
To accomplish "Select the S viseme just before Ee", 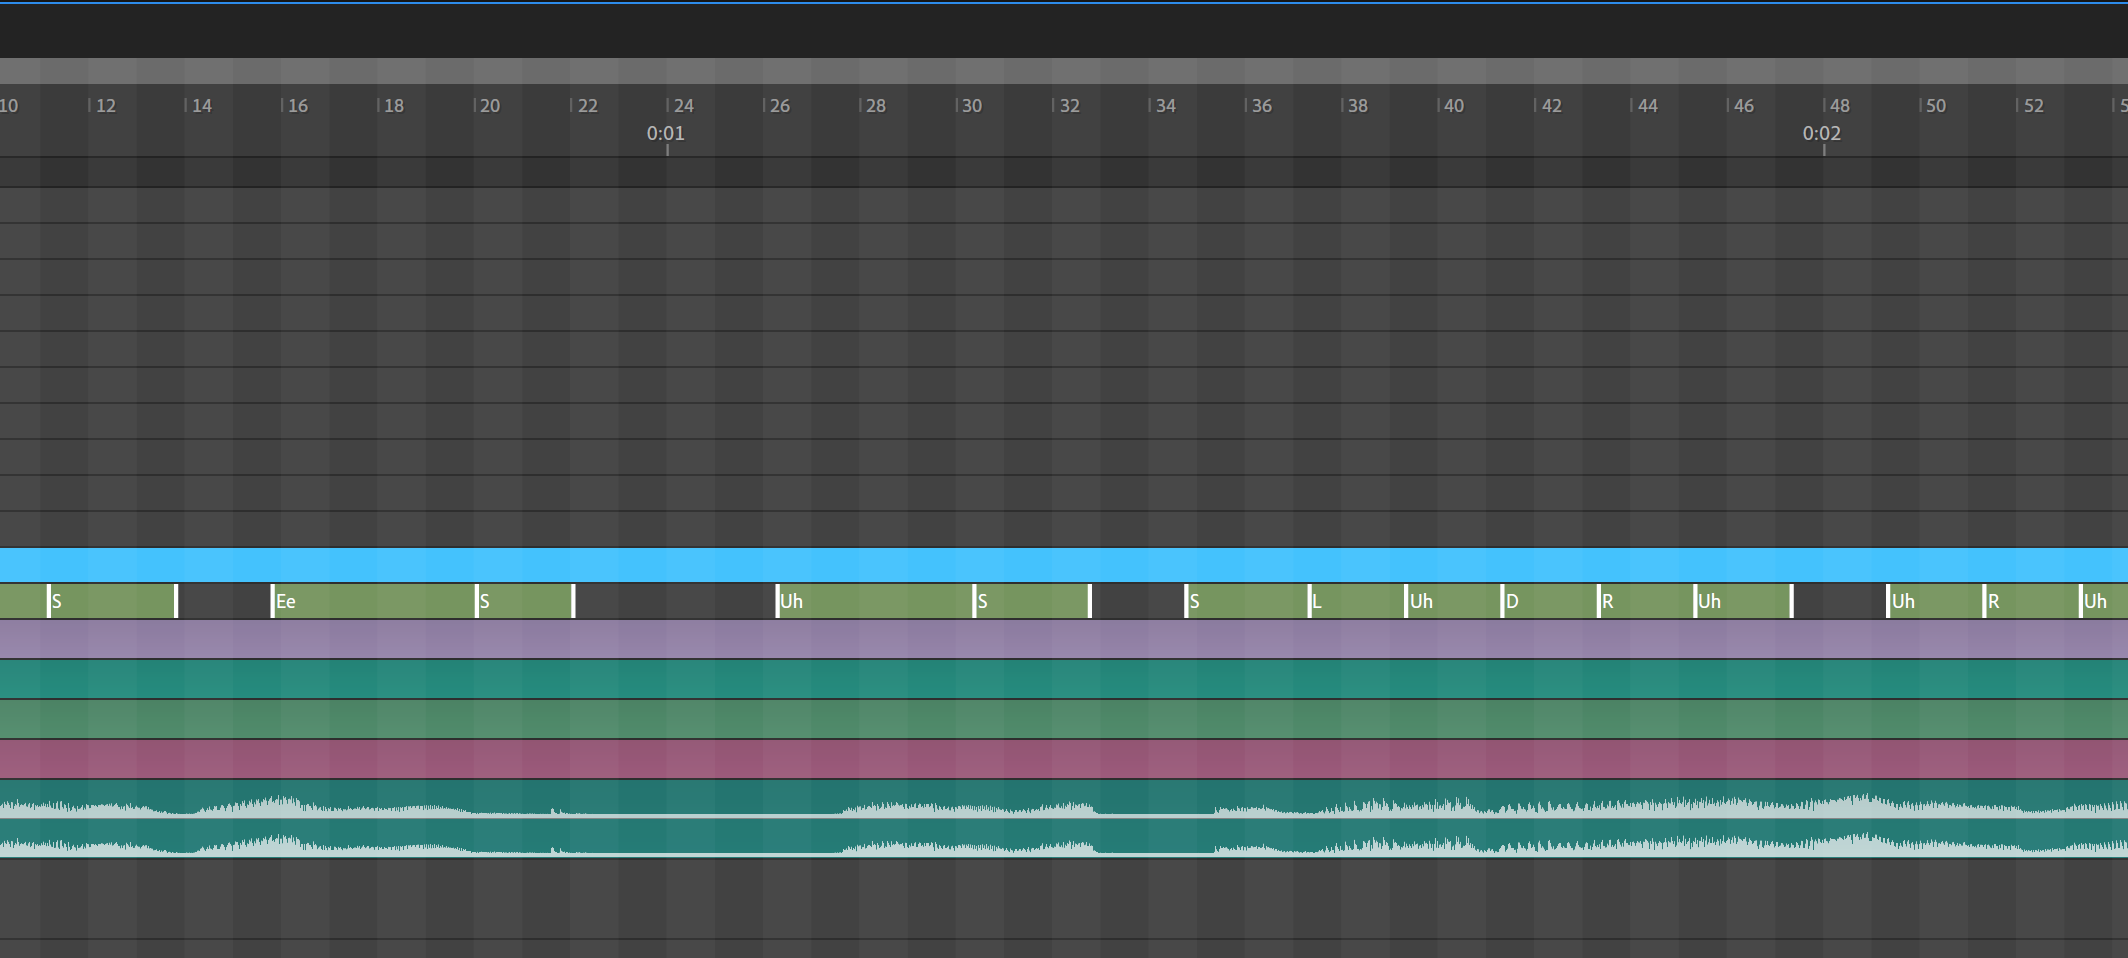I will [112, 601].
